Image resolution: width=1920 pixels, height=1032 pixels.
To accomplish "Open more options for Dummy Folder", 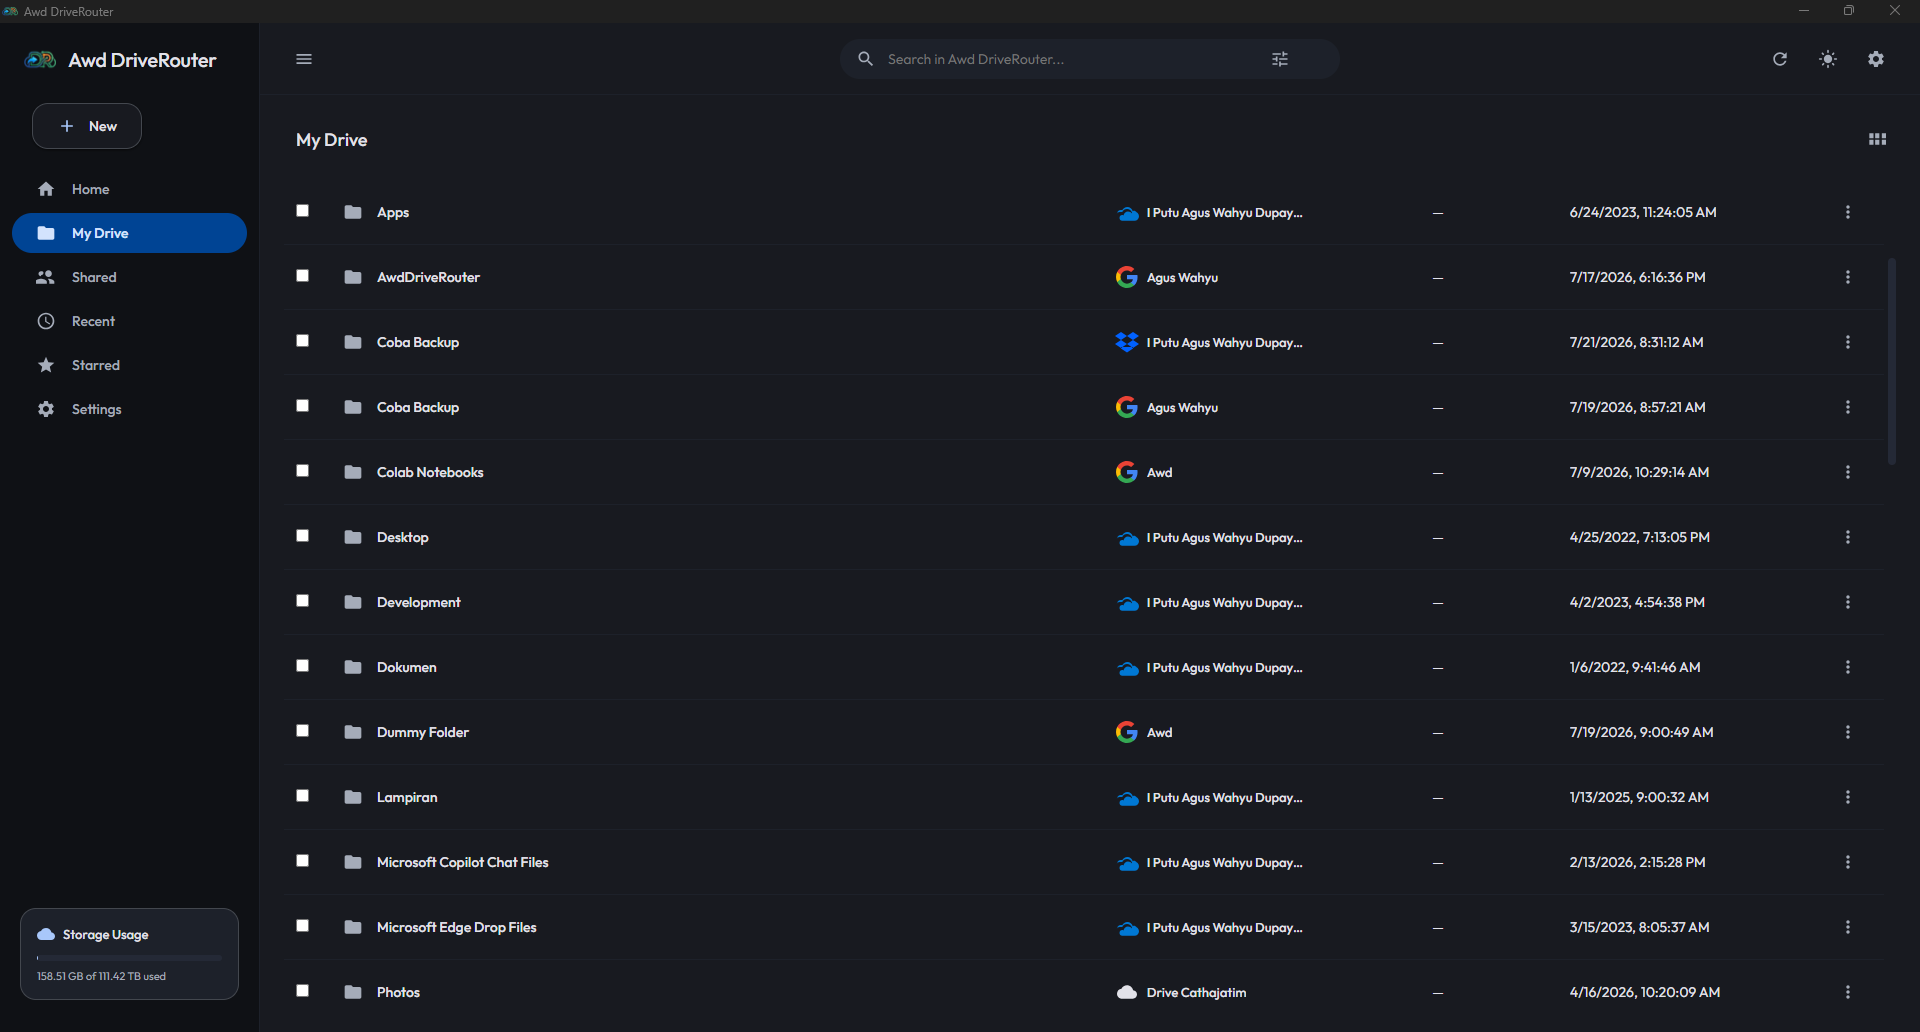I will pyautogui.click(x=1848, y=732).
